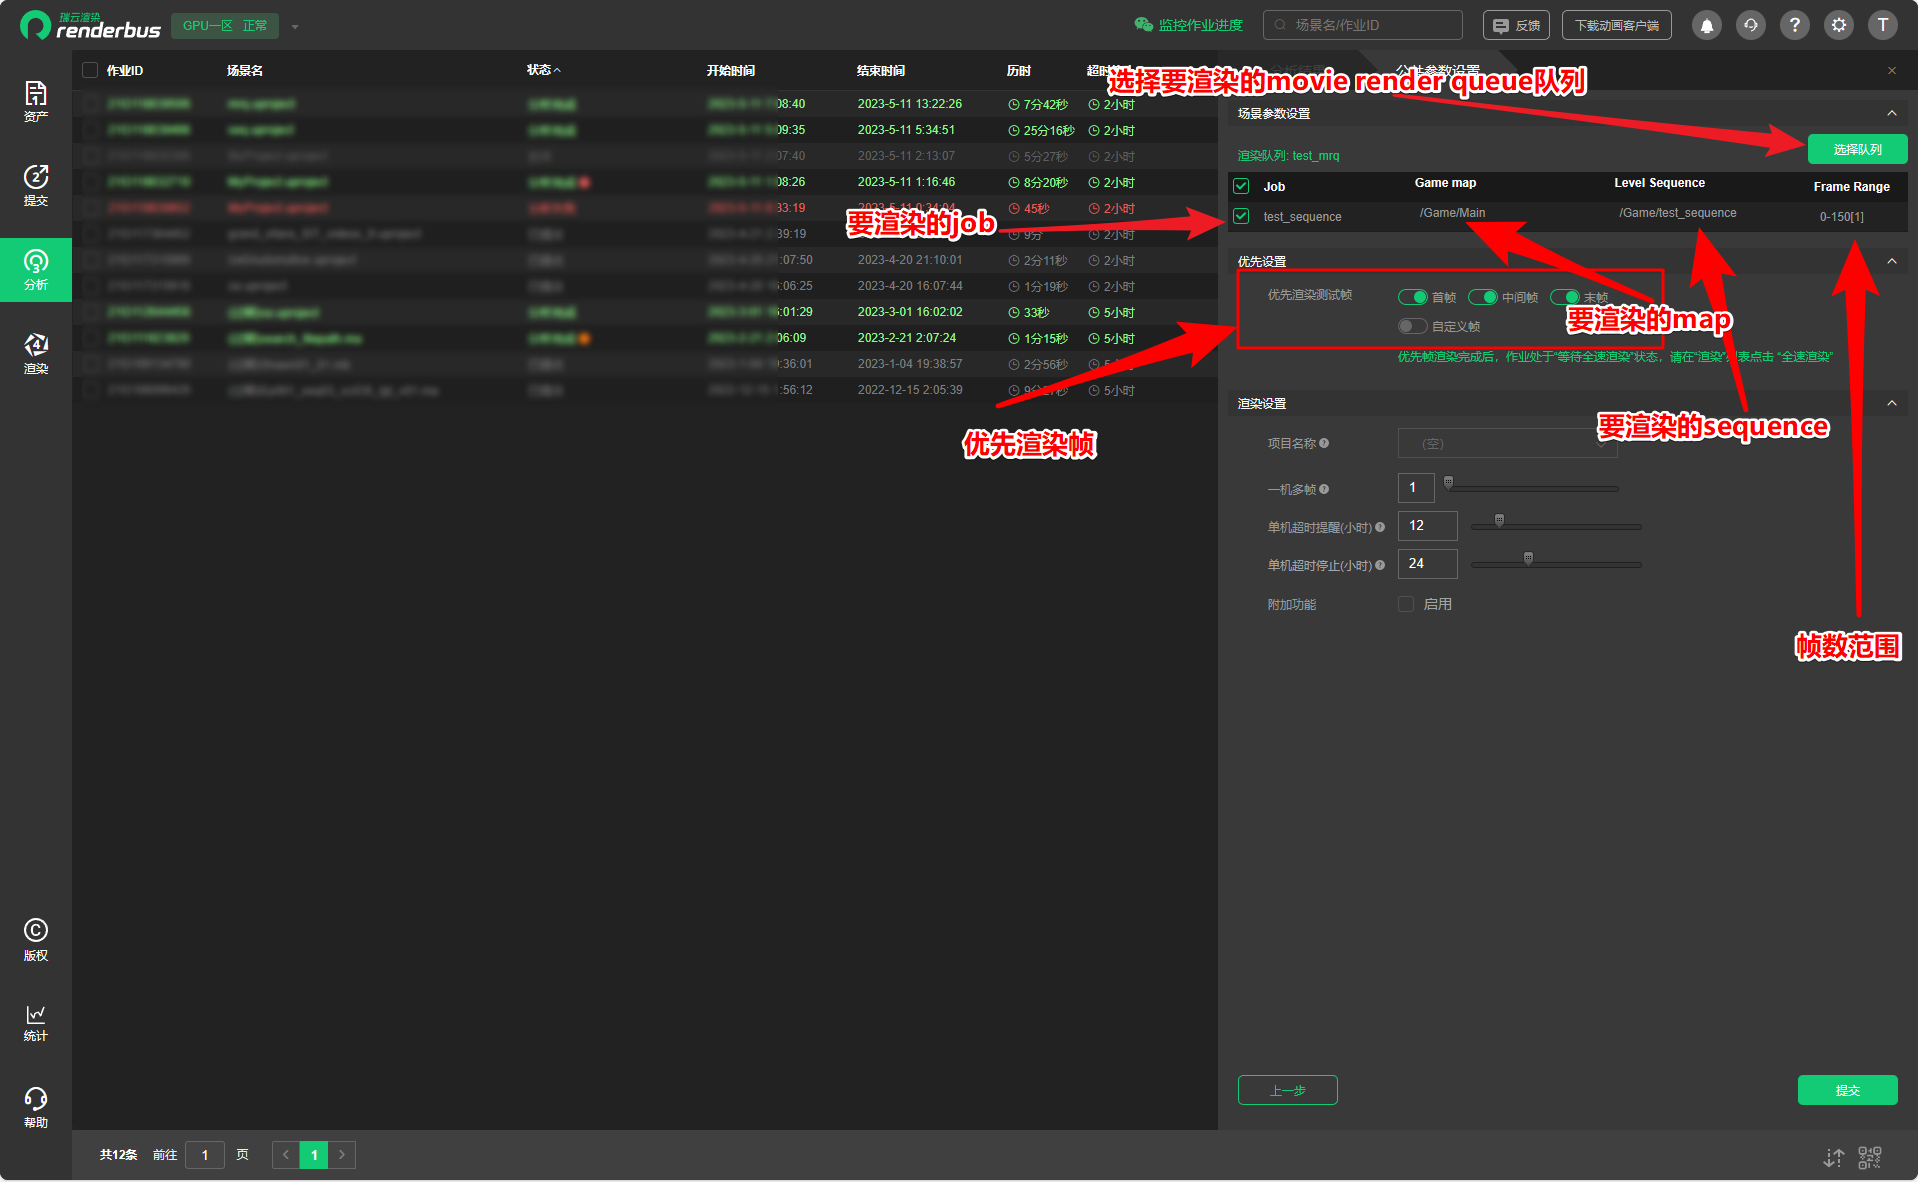Click the 结束时间 column header
This screenshot has height=1182, width=1918.
click(881, 70)
